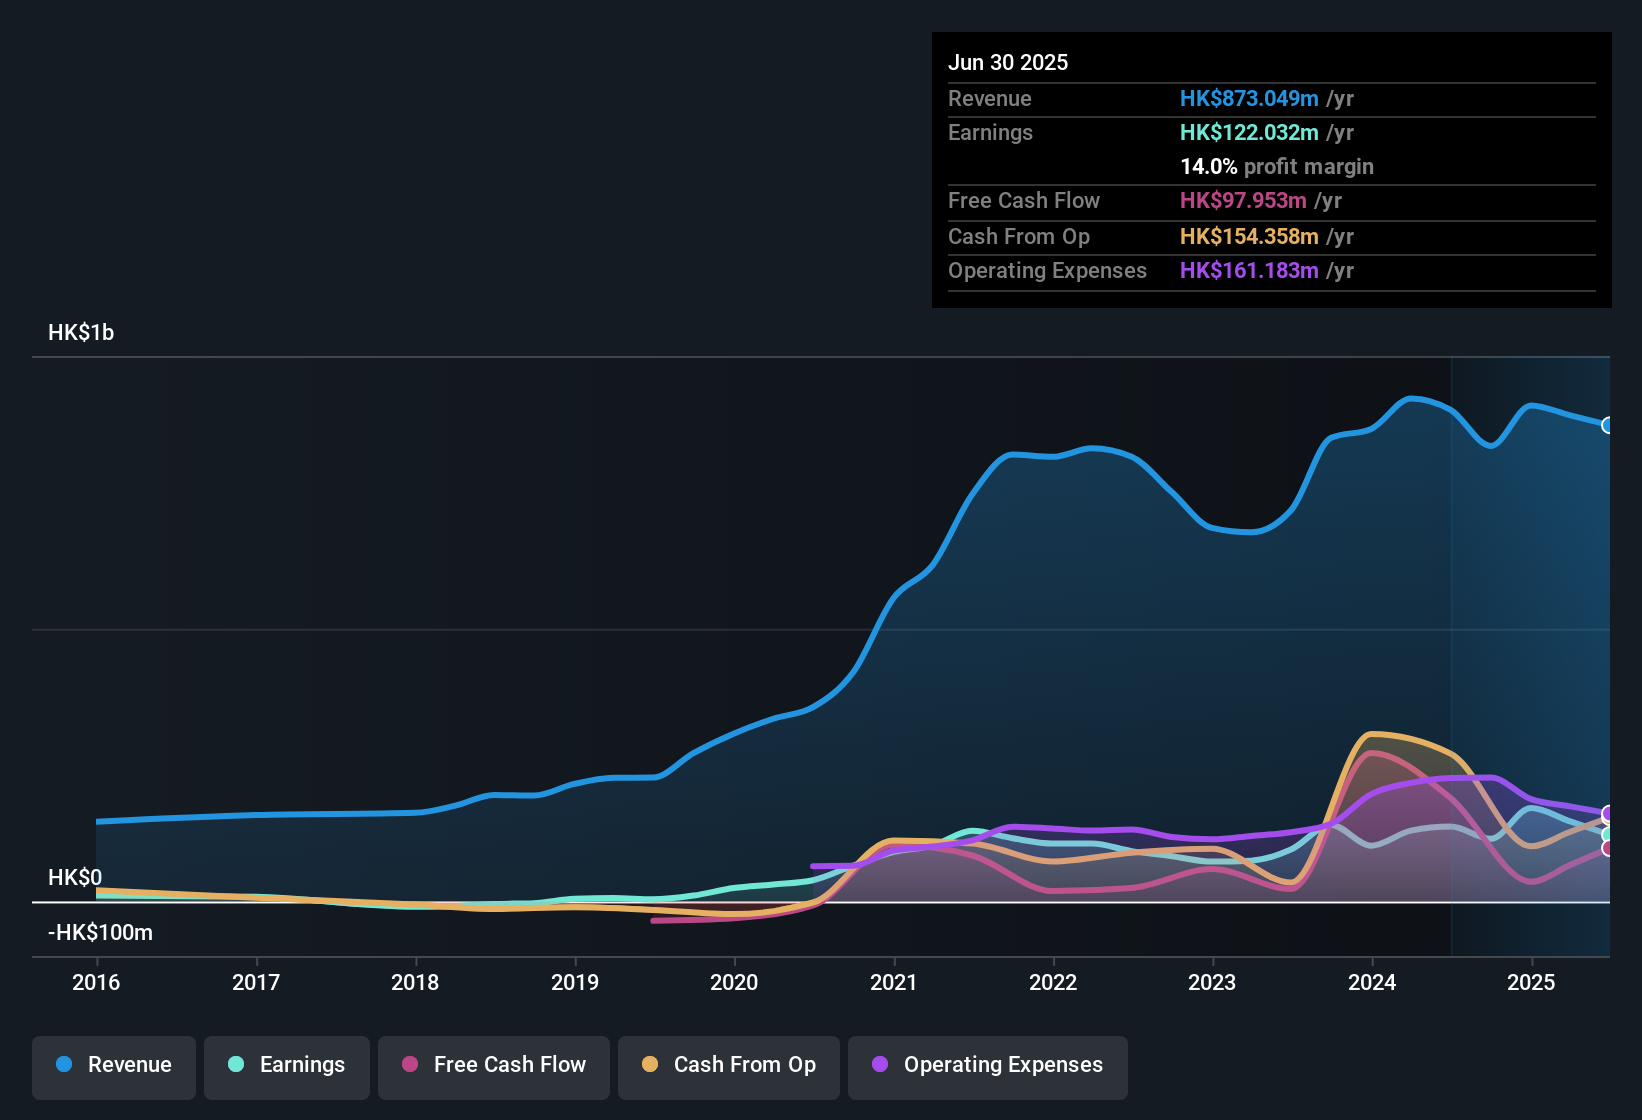Click the shaded forecast region after 2024
The width and height of the screenshot is (1642, 1120).
click(1530, 600)
